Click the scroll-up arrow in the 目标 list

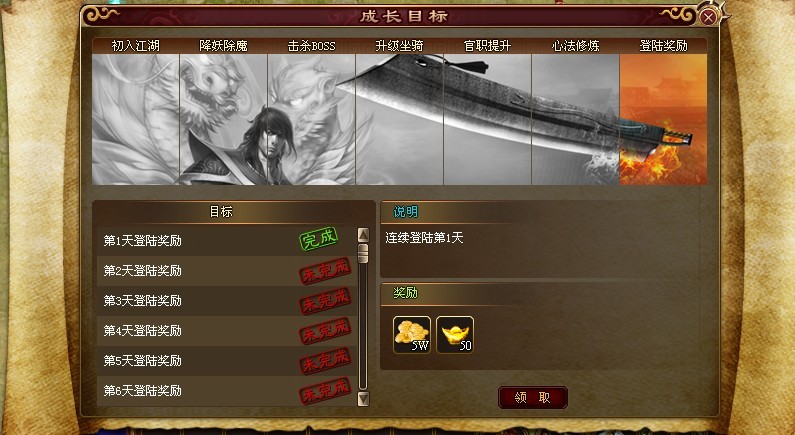tap(363, 235)
